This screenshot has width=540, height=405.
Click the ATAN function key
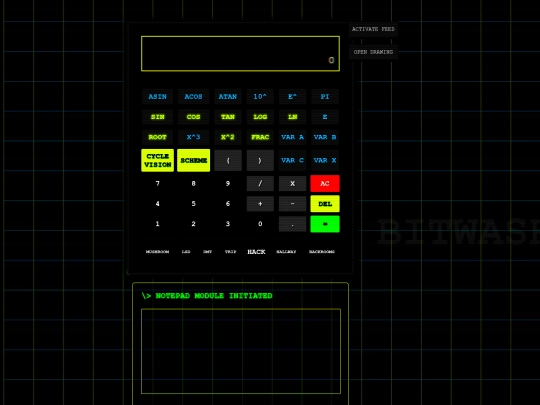coord(228,97)
